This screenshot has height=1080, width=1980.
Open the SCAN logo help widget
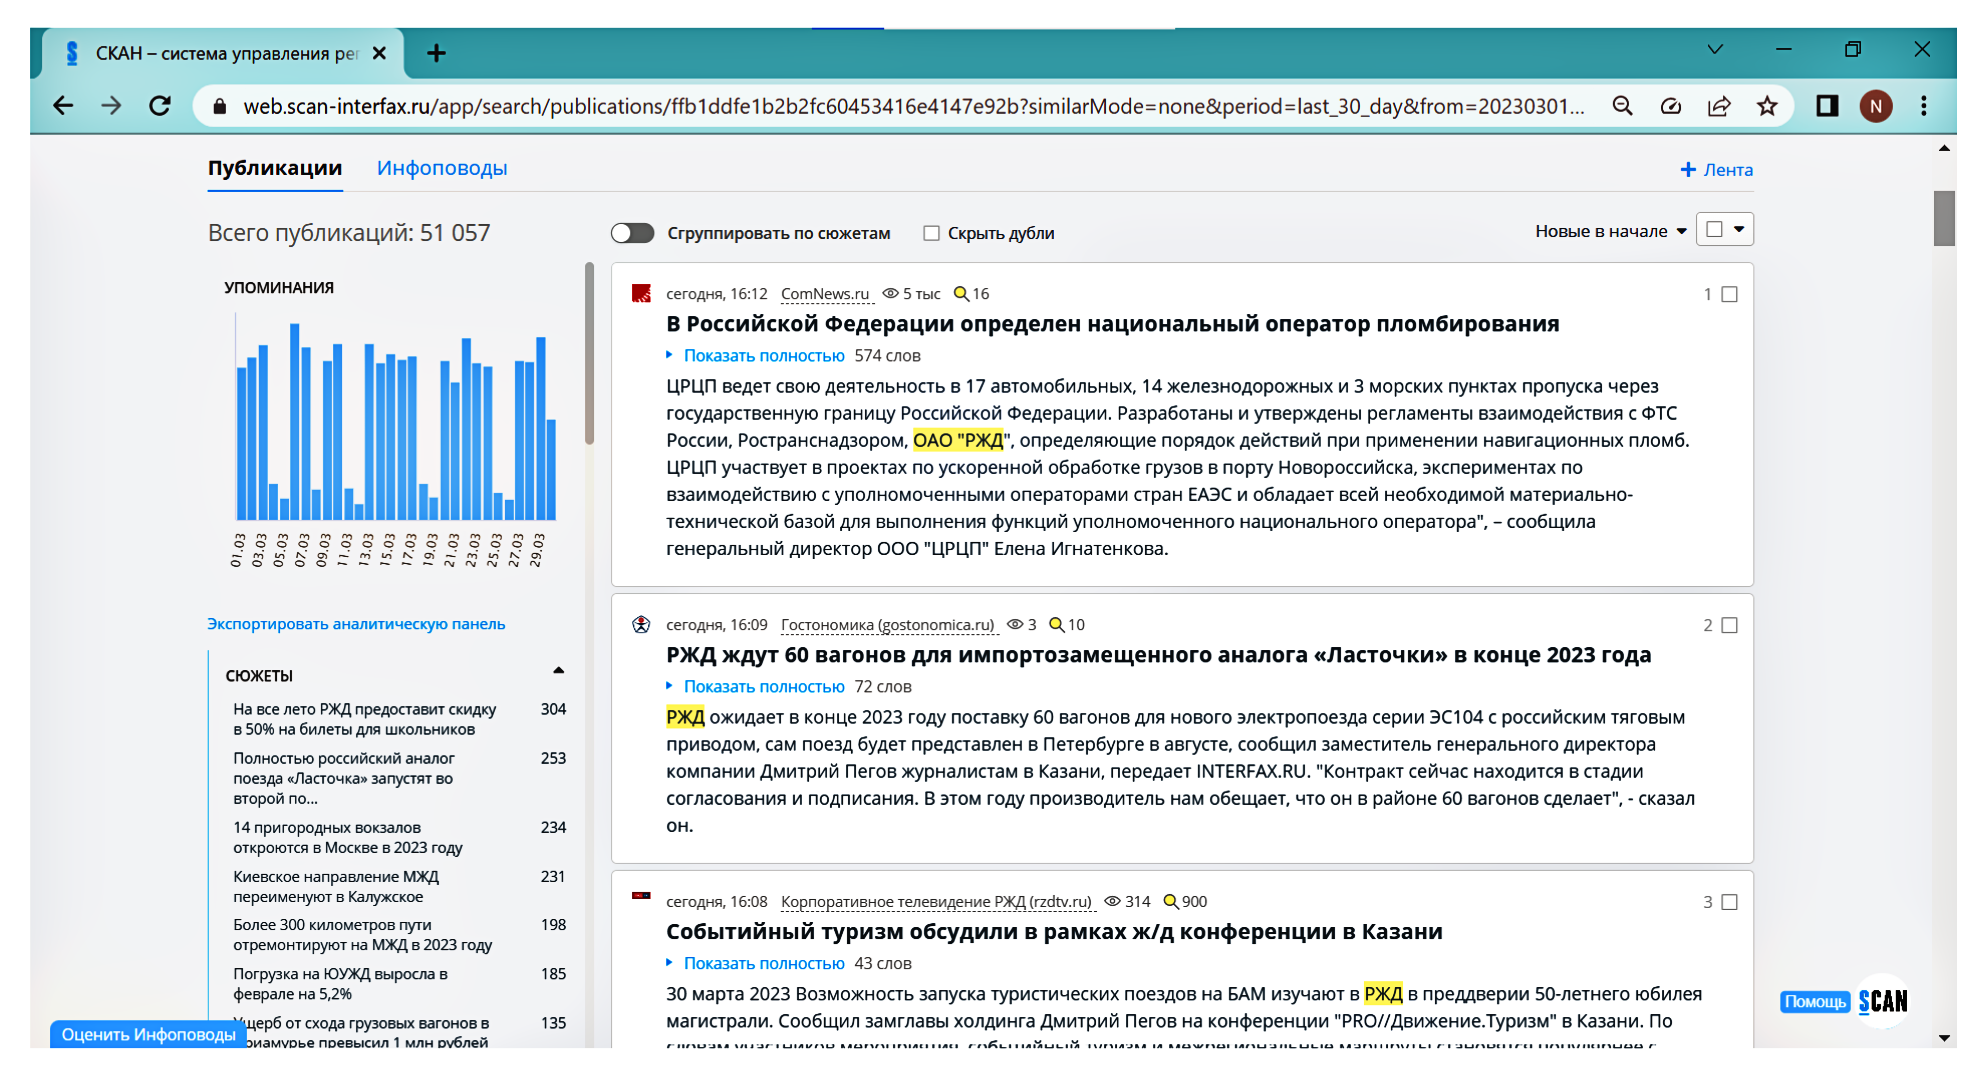pyautogui.click(x=1883, y=1001)
